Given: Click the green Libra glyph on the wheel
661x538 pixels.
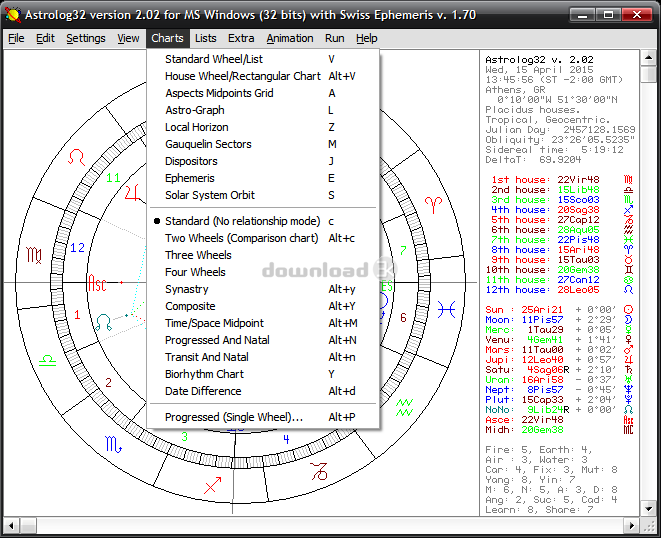Looking at the screenshot, I should coord(47,360).
